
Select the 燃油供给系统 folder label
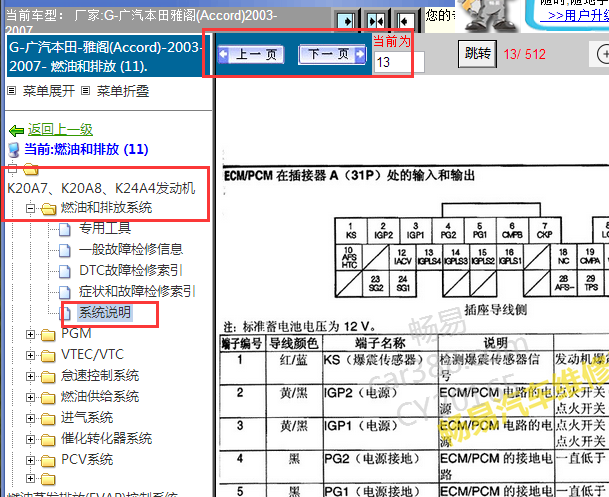pyautogui.click(x=100, y=396)
